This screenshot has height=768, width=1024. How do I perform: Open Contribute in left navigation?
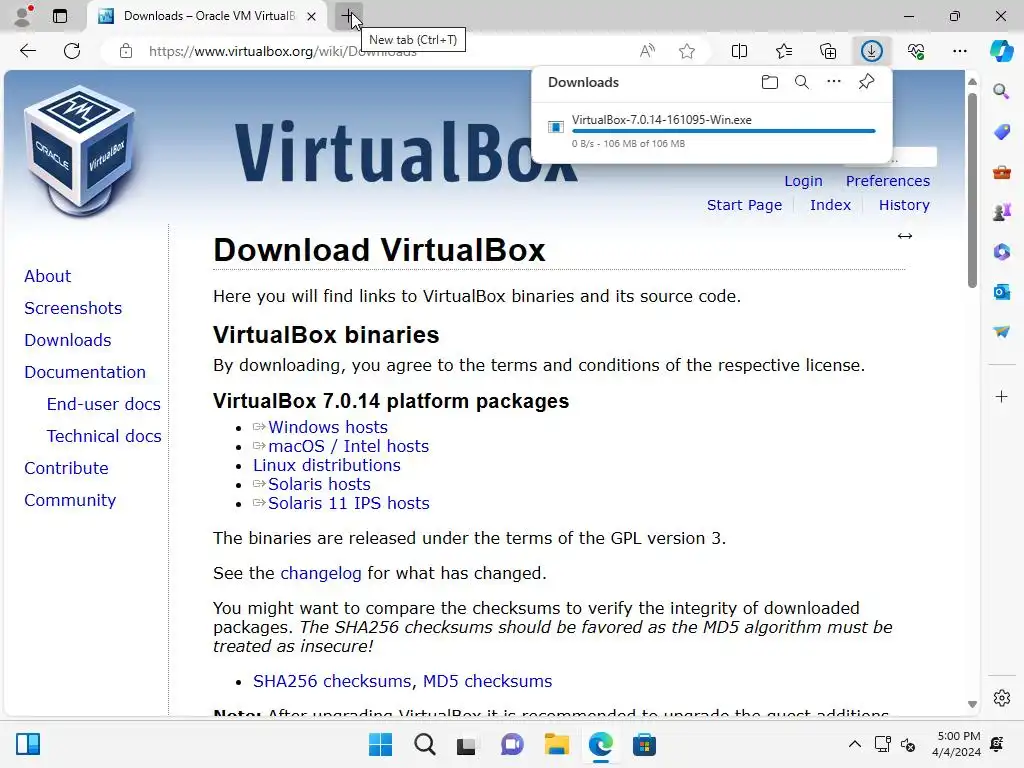66,468
